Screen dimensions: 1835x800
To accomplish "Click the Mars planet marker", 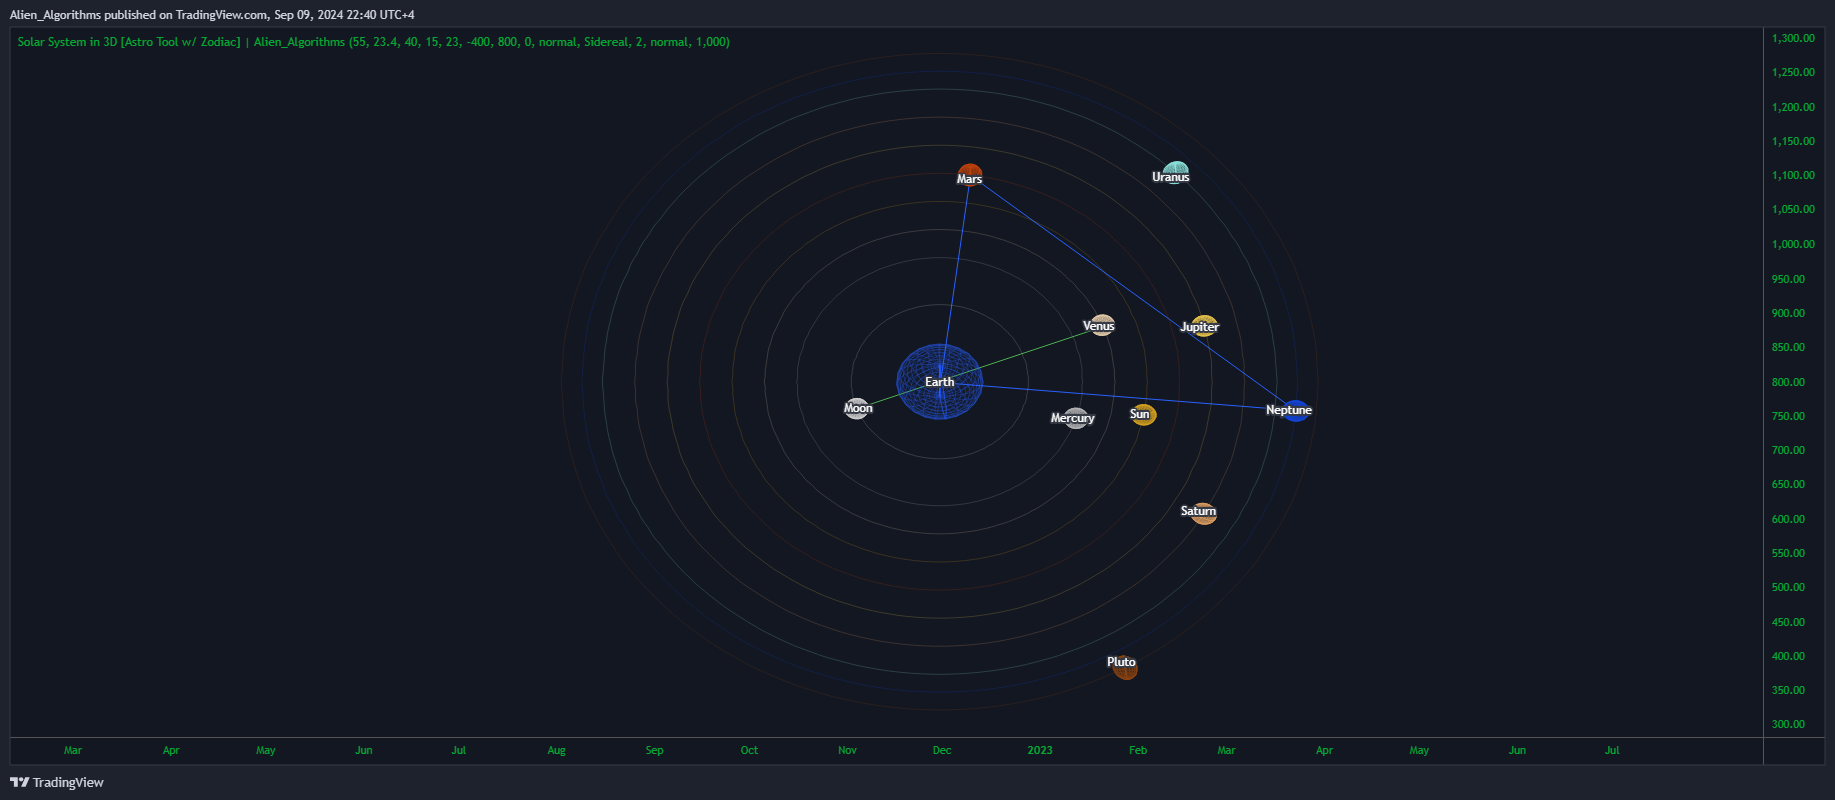I will (970, 175).
